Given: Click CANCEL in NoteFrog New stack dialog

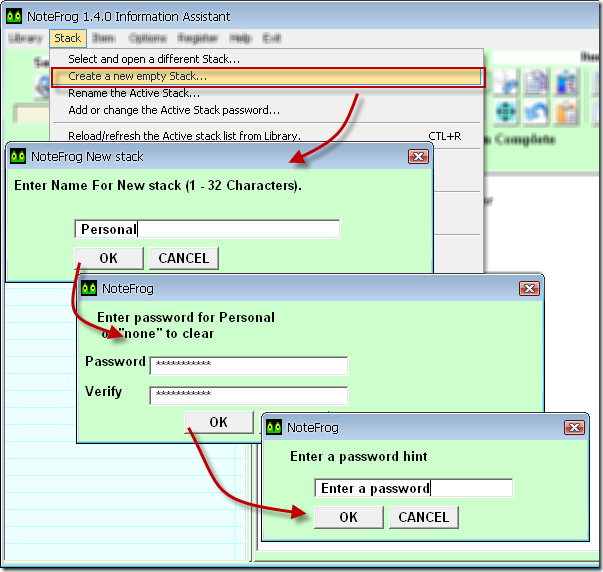Looking at the screenshot, I should pyautogui.click(x=184, y=258).
